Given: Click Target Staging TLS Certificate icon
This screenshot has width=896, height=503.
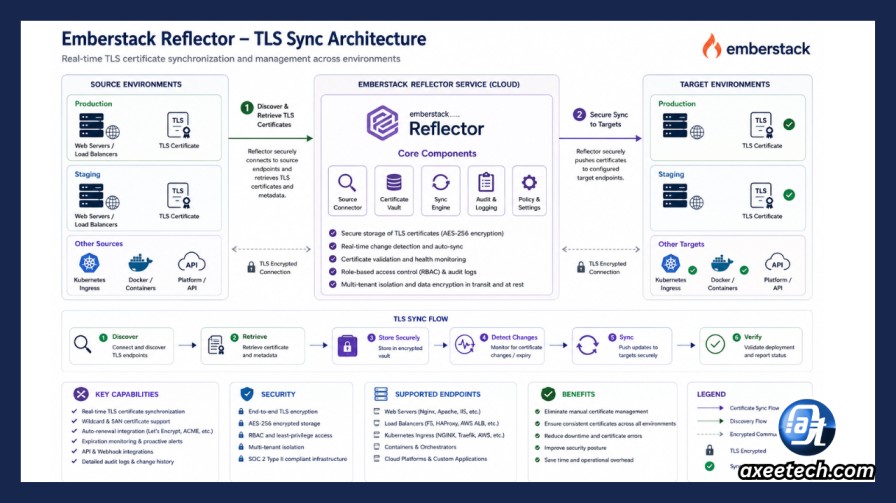Looking at the screenshot, I should [x=762, y=195].
